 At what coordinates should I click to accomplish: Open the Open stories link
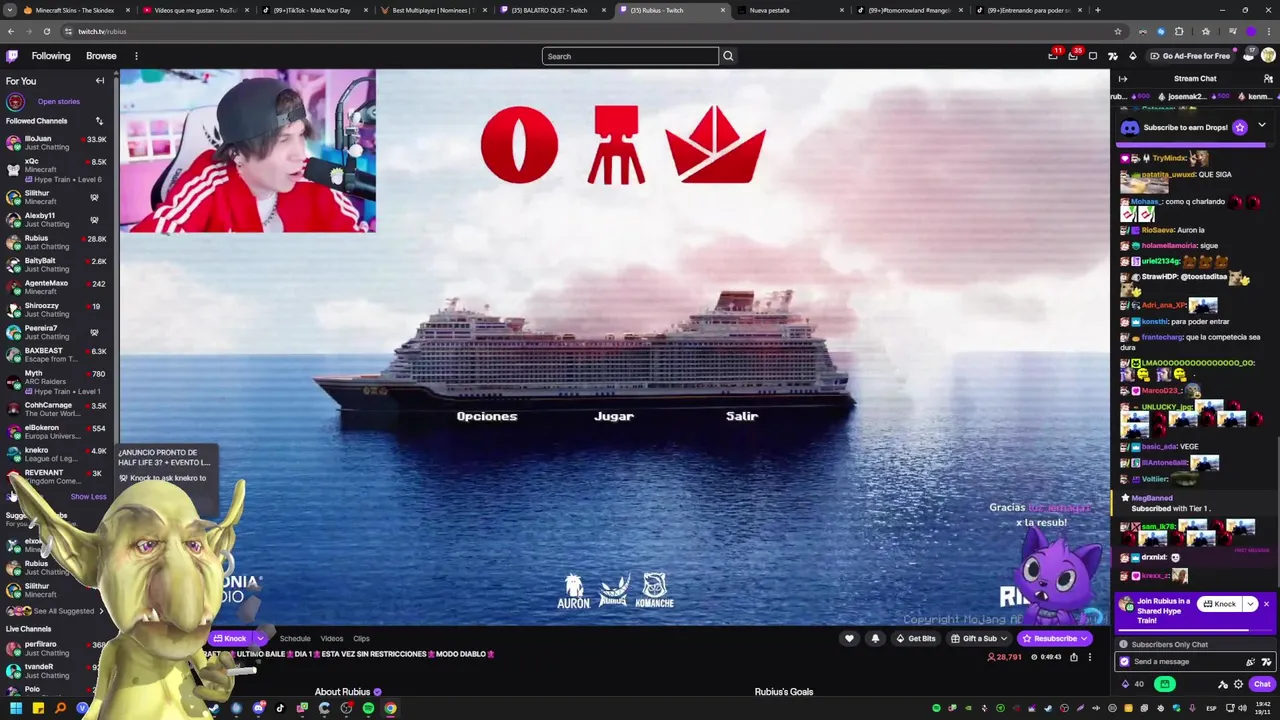[x=59, y=101]
